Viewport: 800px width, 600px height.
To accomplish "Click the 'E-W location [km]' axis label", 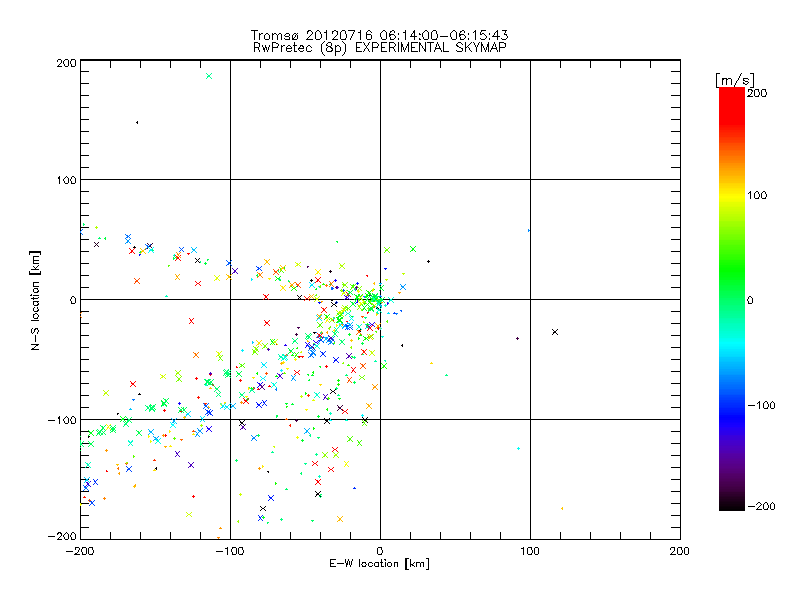I will [x=379, y=564].
